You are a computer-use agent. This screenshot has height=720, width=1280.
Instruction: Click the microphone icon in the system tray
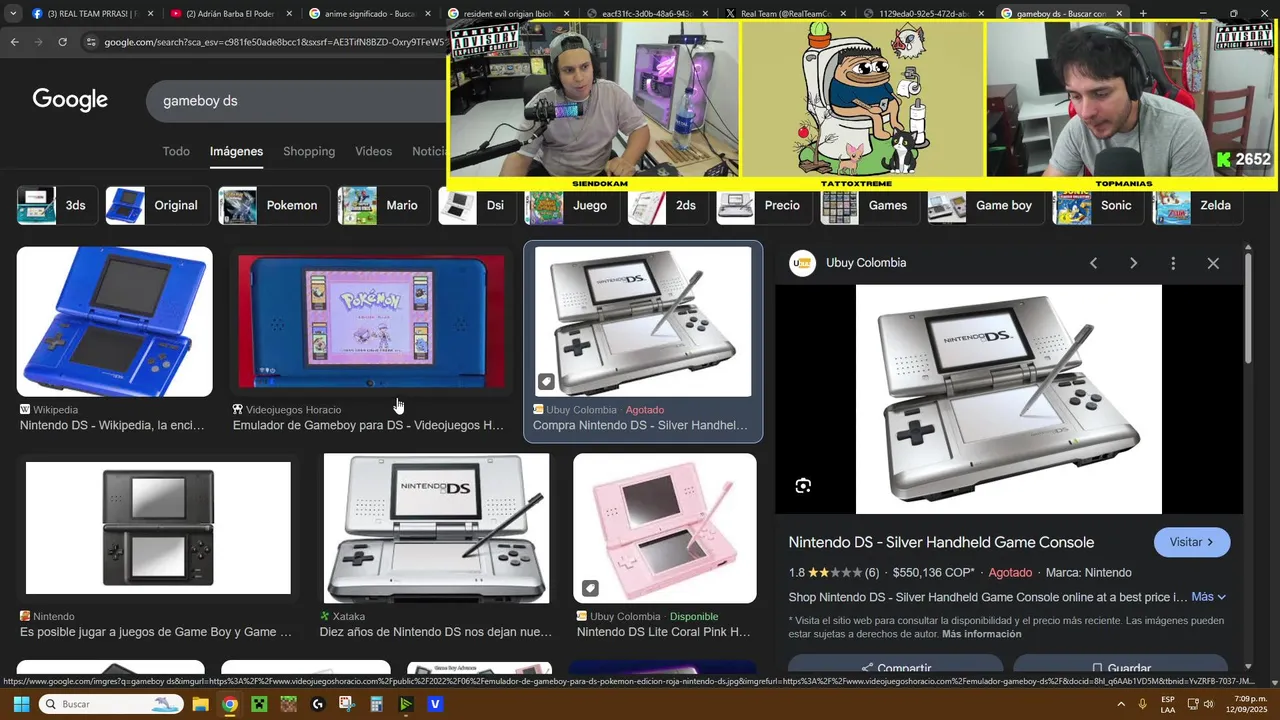pos(1142,704)
